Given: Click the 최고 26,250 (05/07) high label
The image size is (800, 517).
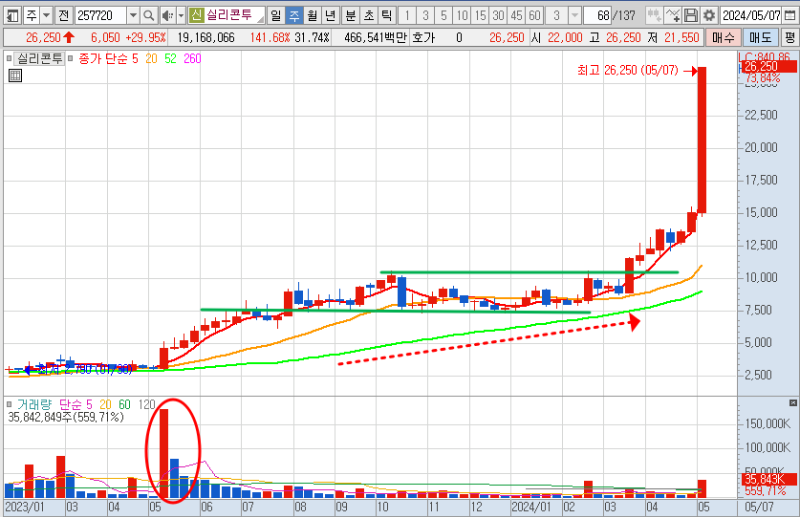Looking at the screenshot, I should click(x=628, y=70).
